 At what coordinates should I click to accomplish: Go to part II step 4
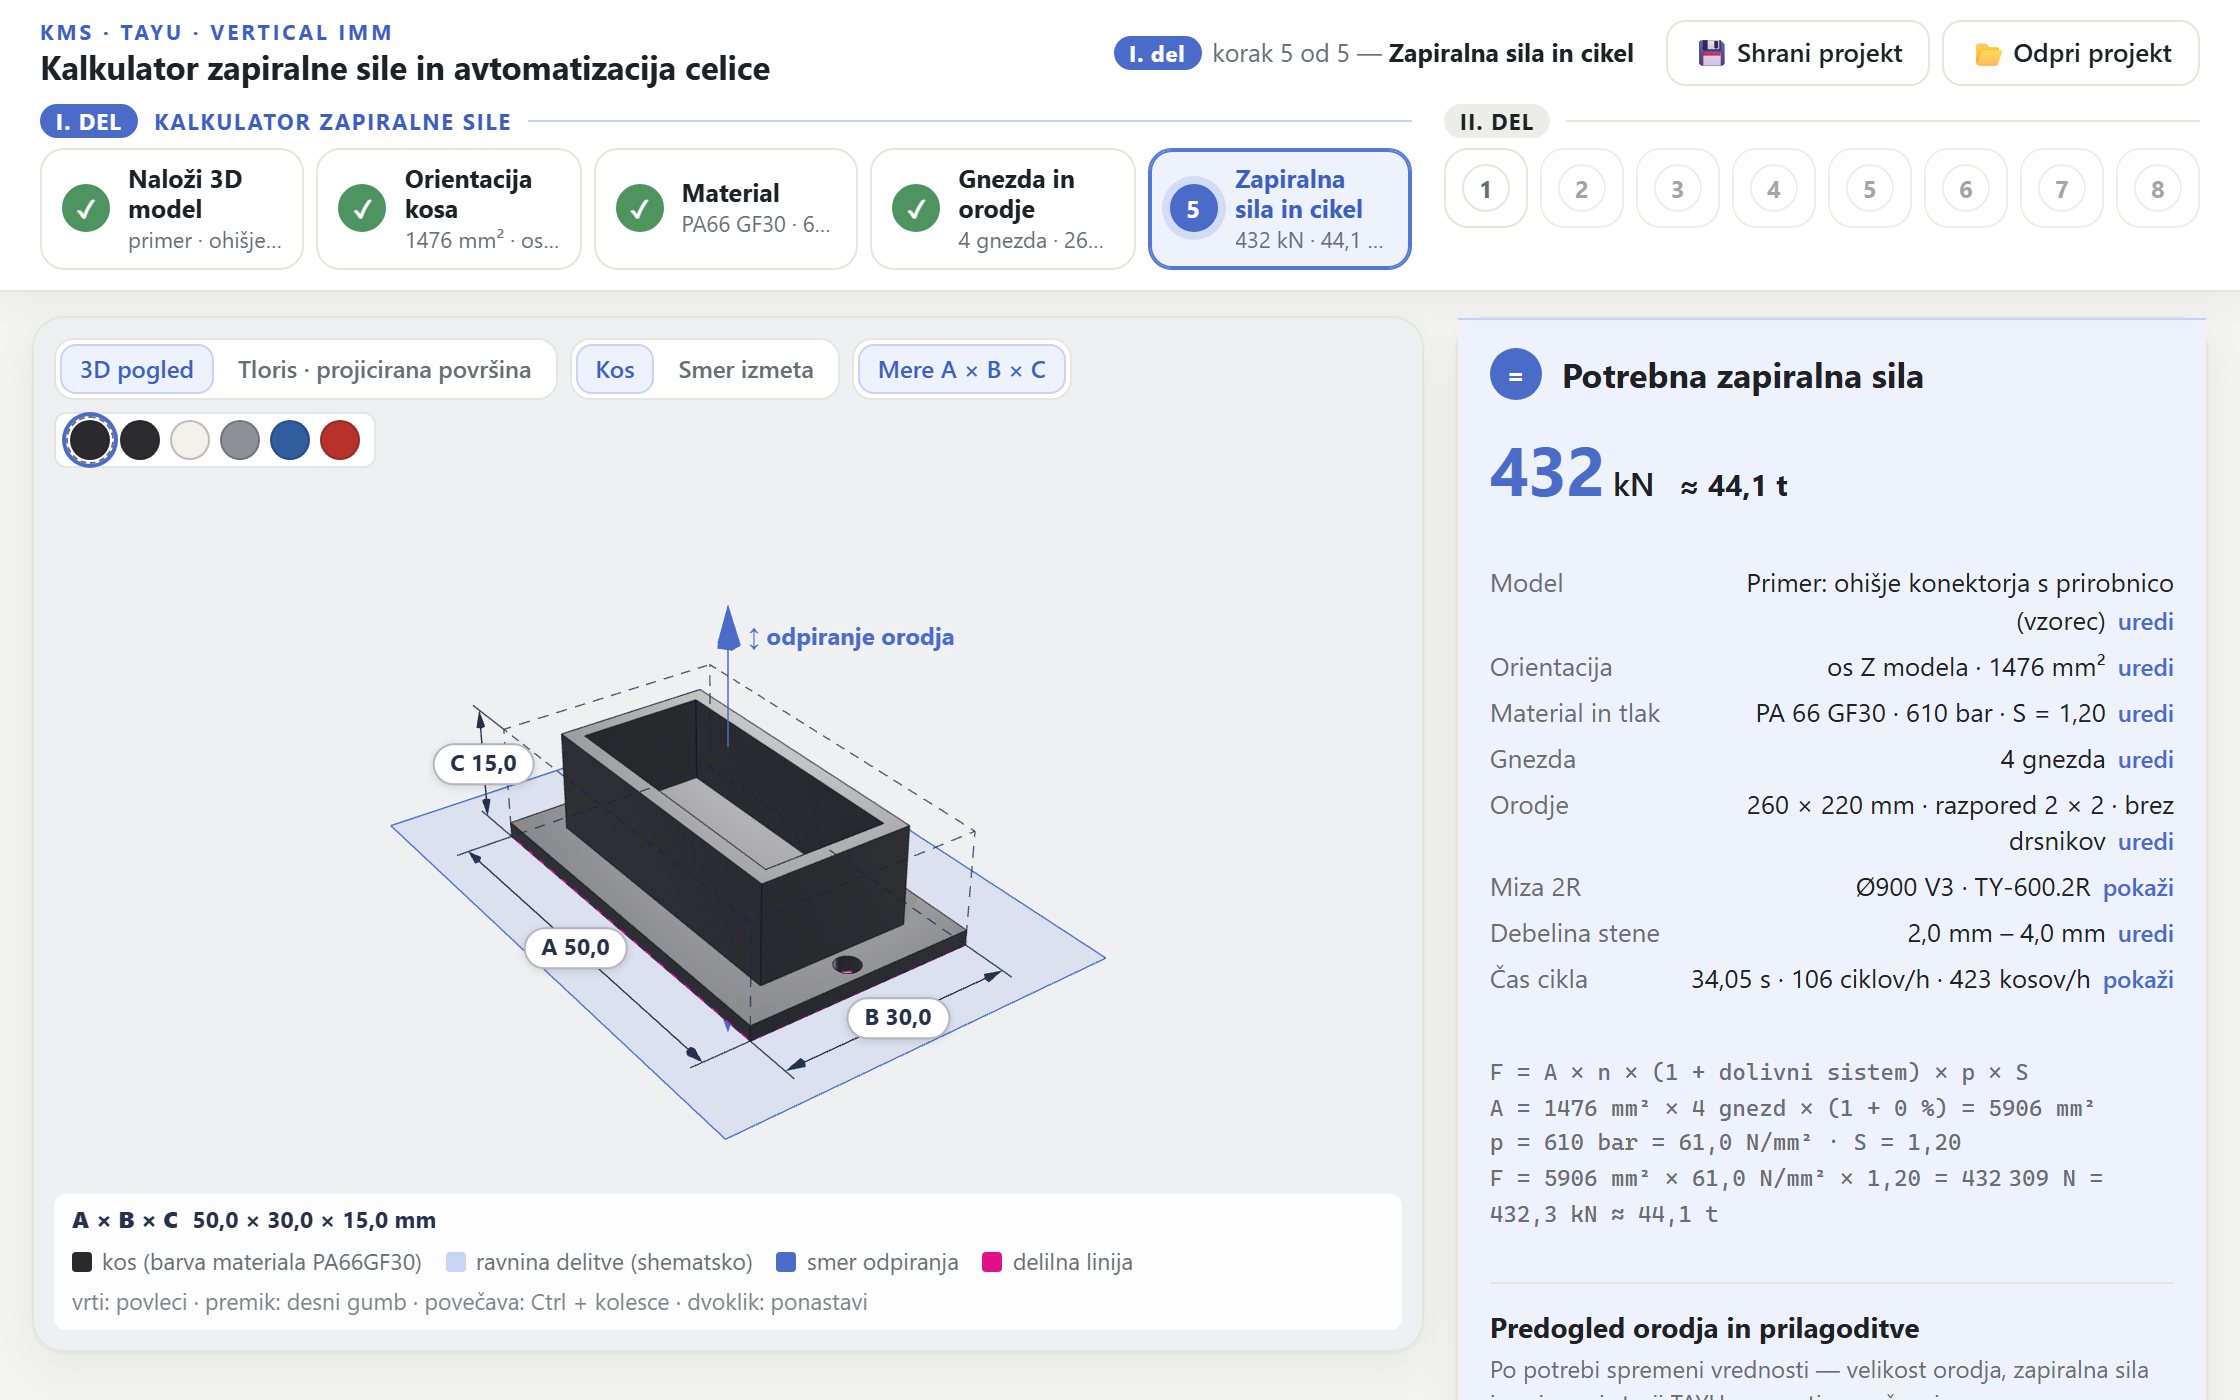click(x=1774, y=189)
